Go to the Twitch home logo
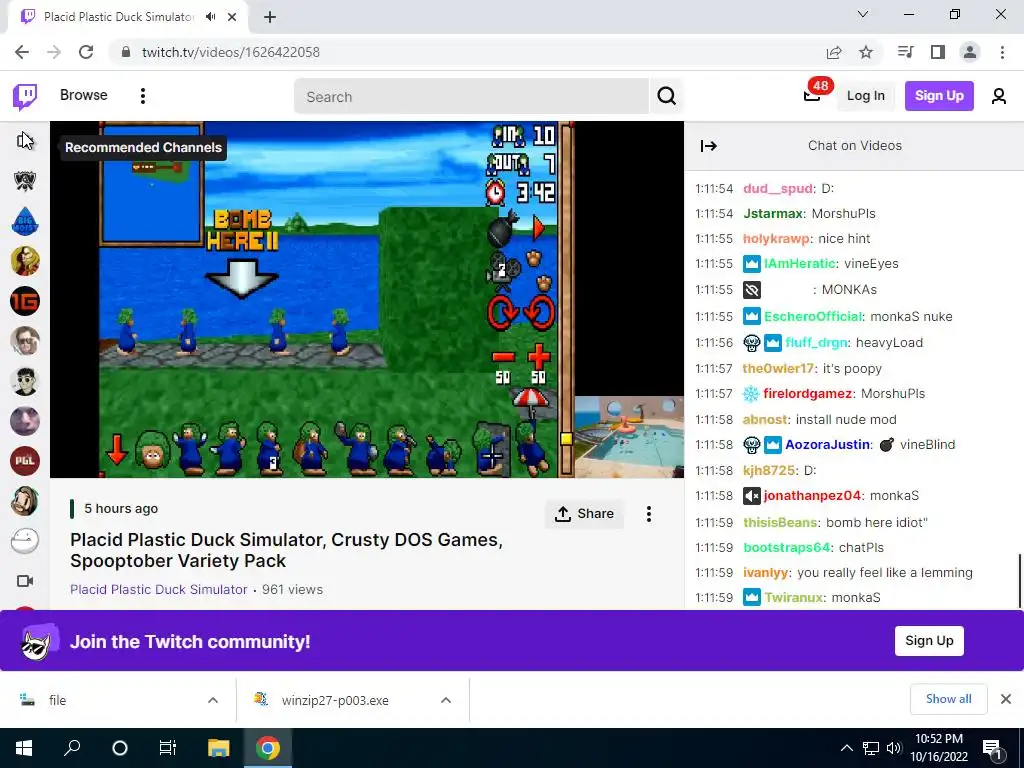Image resolution: width=1024 pixels, height=768 pixels. tap(25, 97)
